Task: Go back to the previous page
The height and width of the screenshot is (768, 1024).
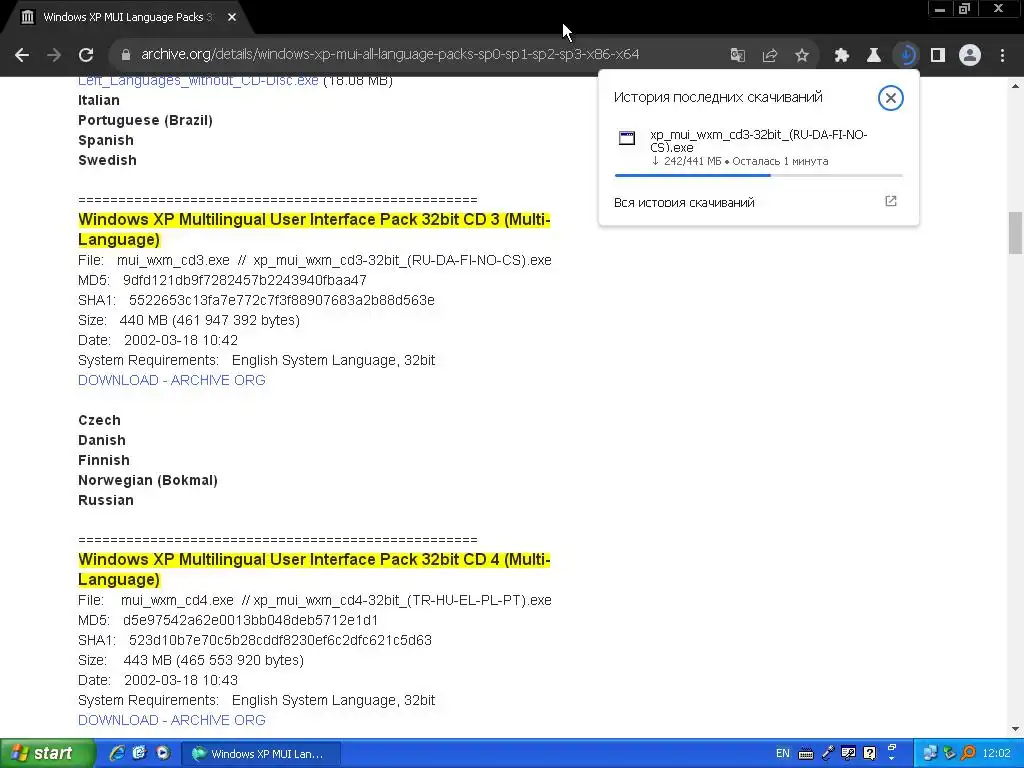Action: (x=22, y=55)
